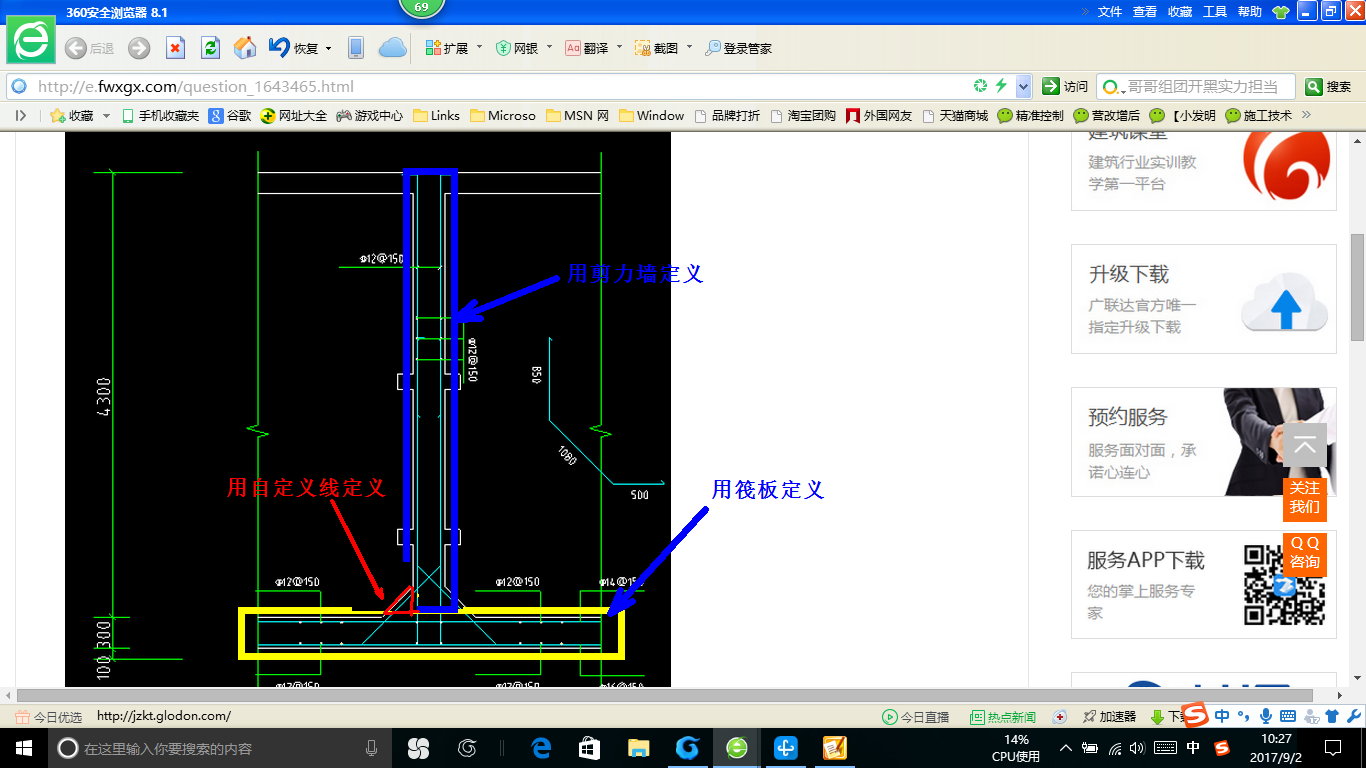Click the 升级下载 sidebar card
The image size is (1366, 768).
pyautogui.click(x=1204, y=299)
